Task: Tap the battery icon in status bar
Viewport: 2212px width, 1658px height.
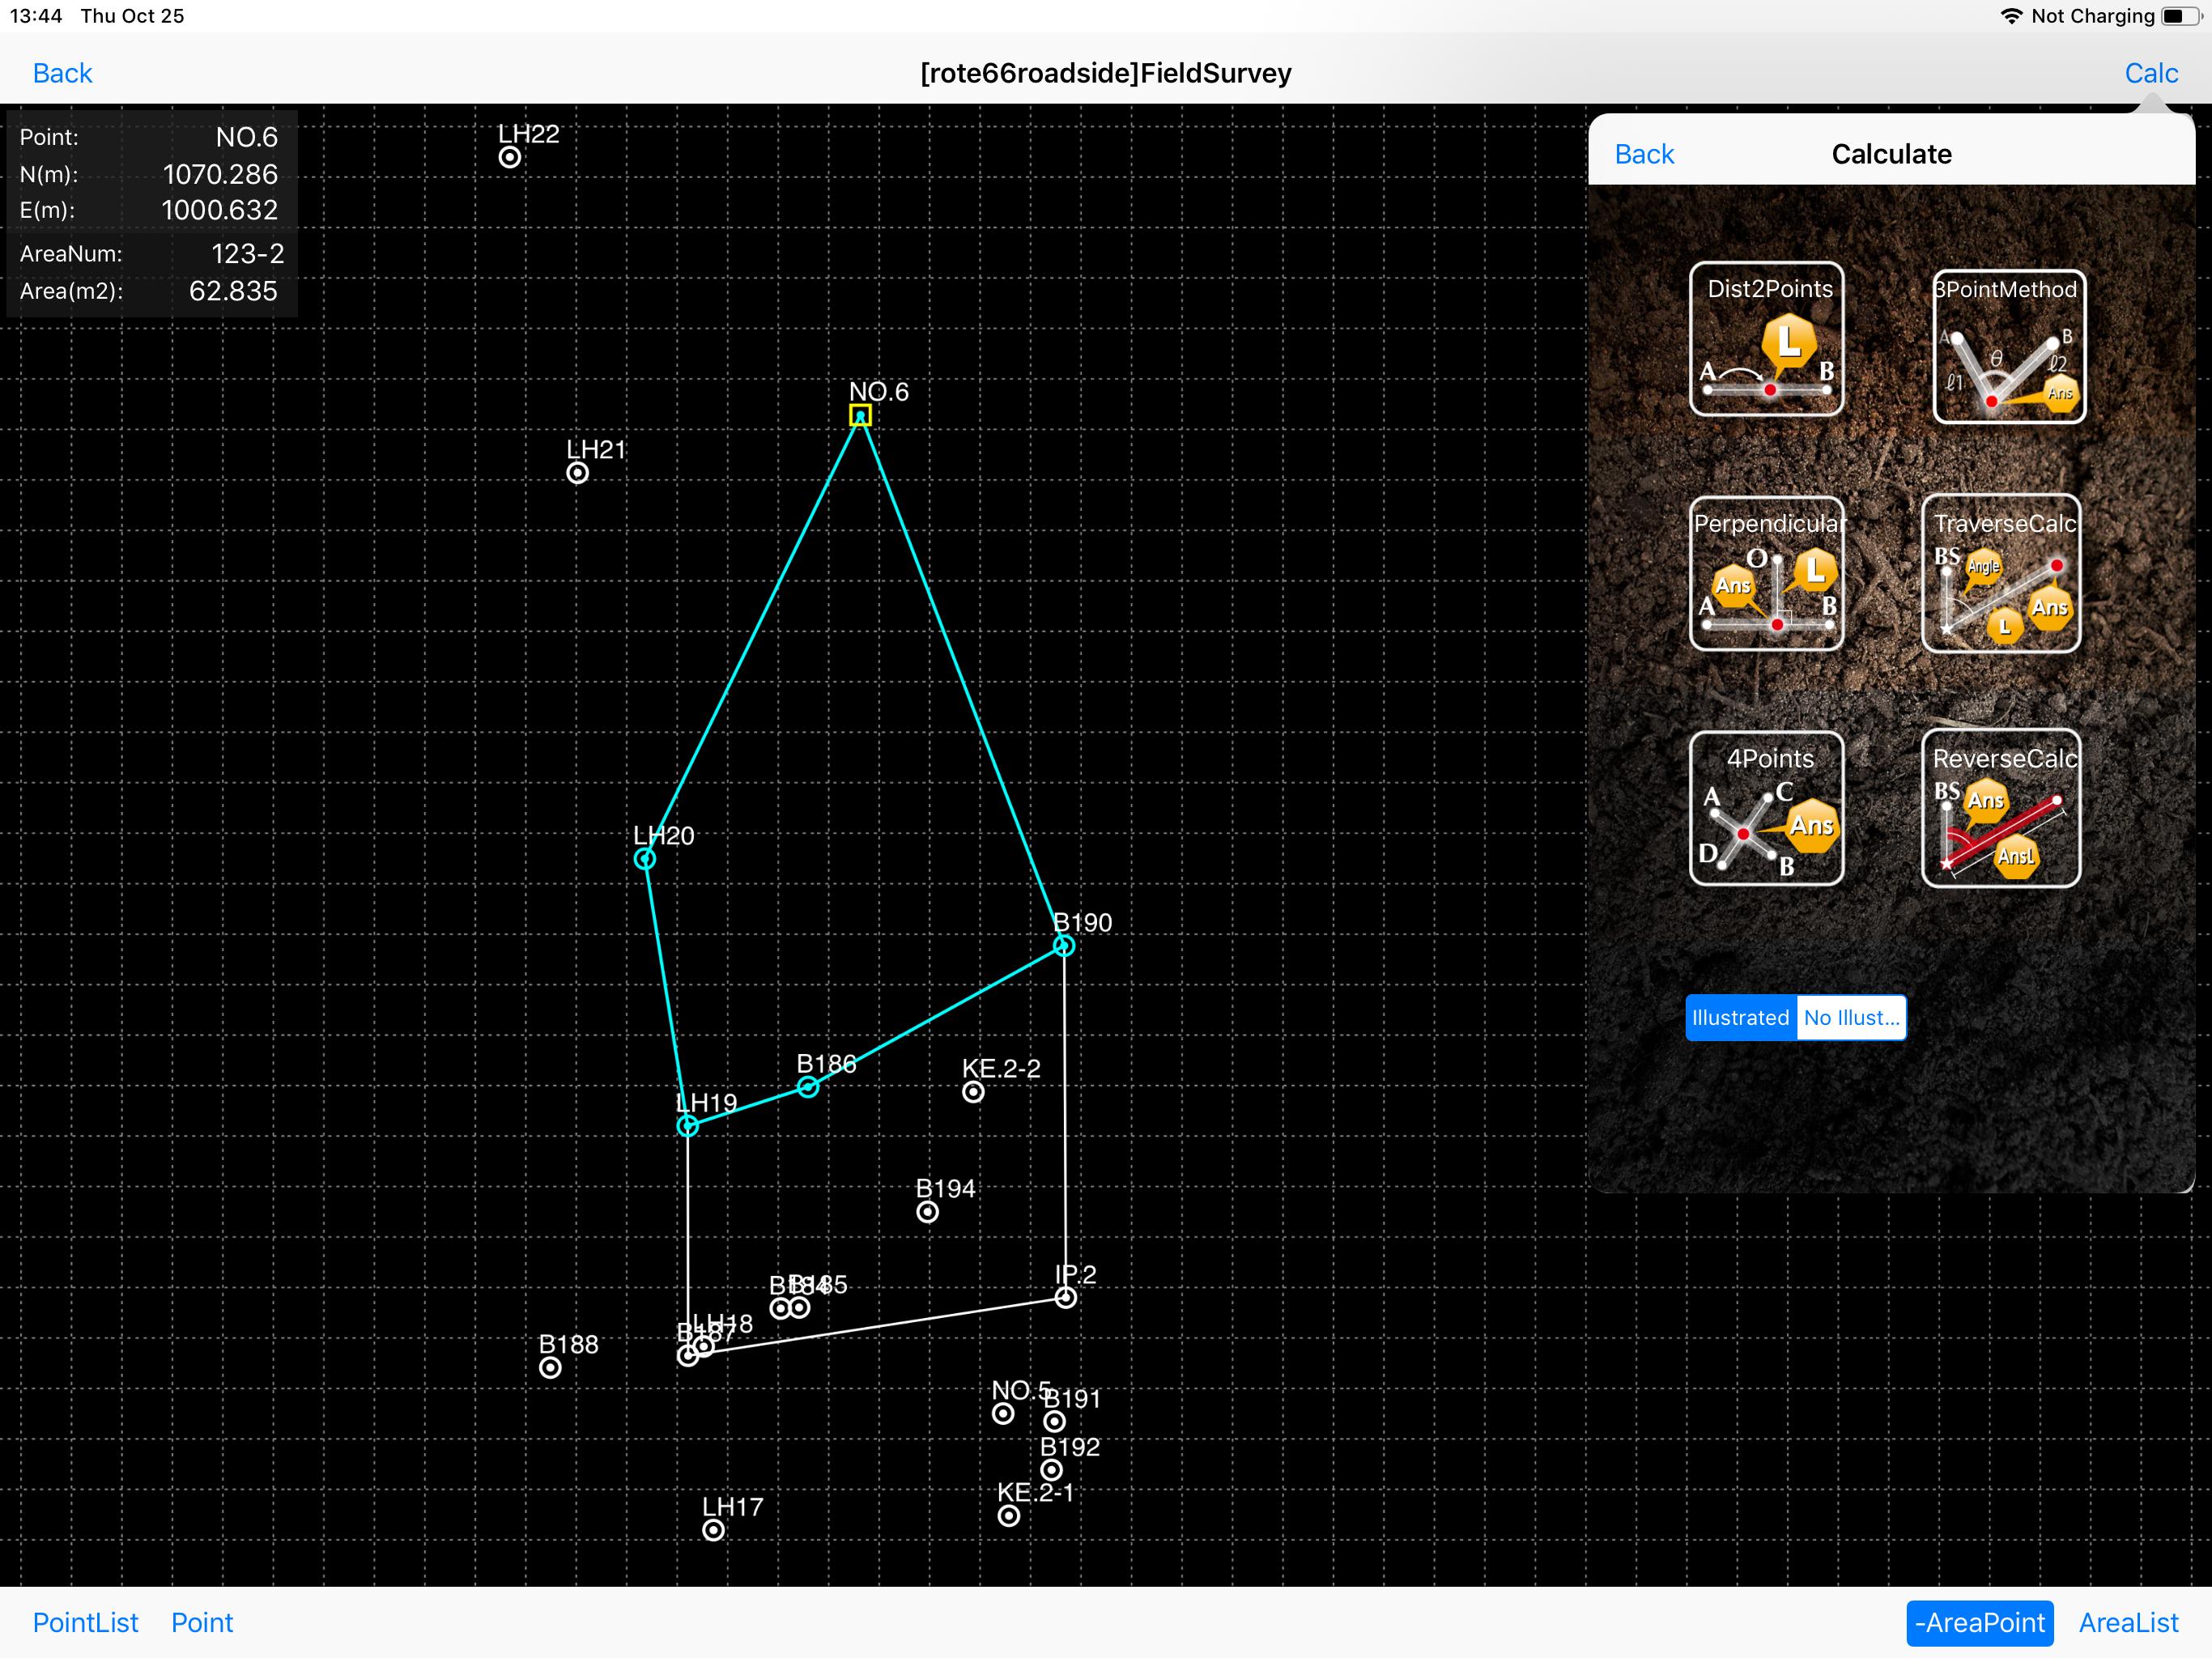Action: click(x=2181, y=16)
